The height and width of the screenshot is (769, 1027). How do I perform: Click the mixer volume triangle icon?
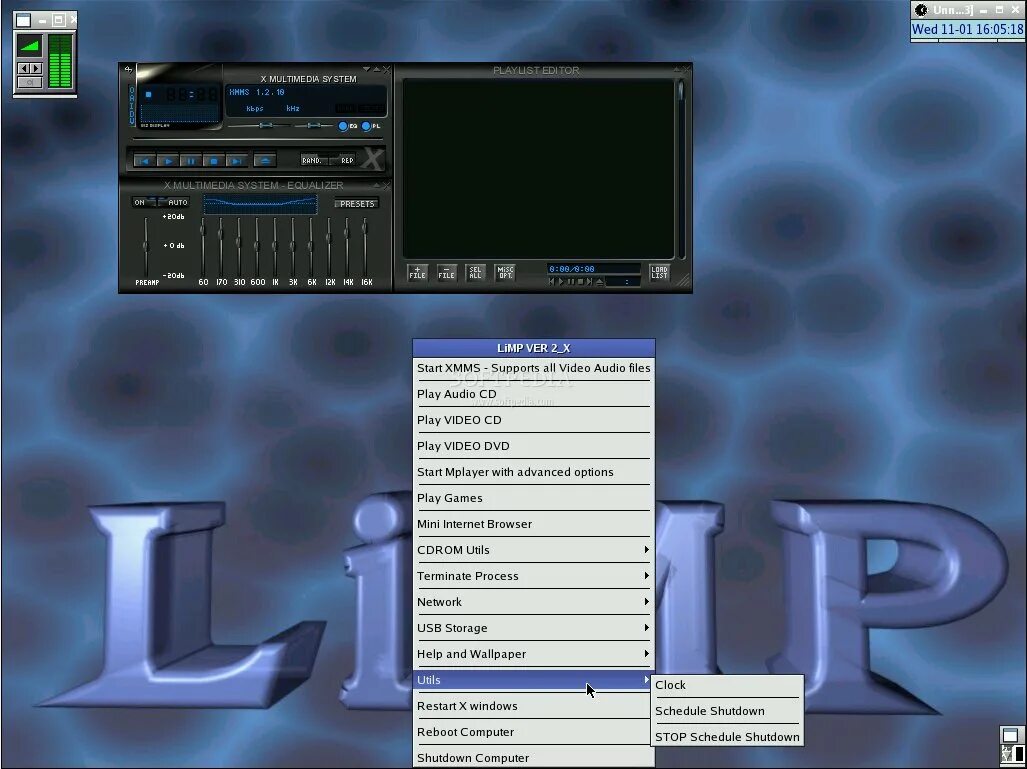[29, 46]
